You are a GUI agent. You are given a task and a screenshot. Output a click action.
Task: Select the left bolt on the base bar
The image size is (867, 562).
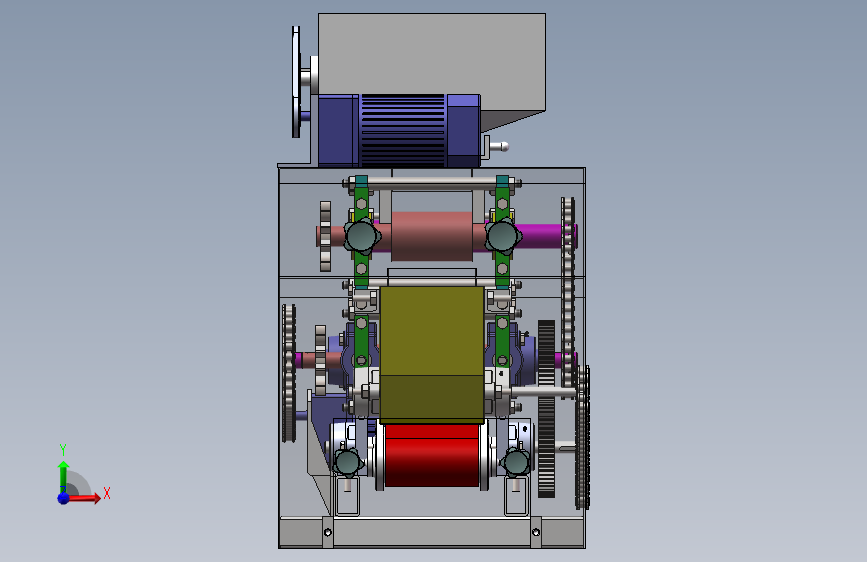[328, 532]
